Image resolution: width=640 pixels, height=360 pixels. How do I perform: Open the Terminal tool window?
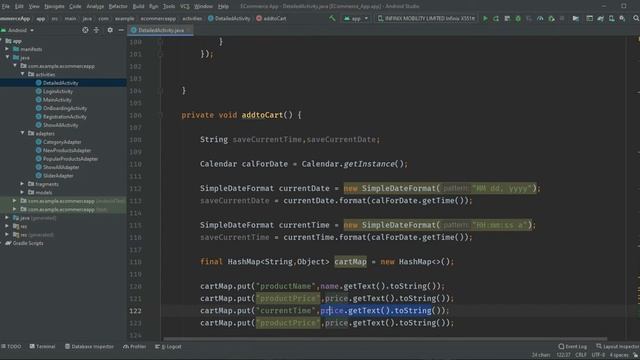point(42,347)
